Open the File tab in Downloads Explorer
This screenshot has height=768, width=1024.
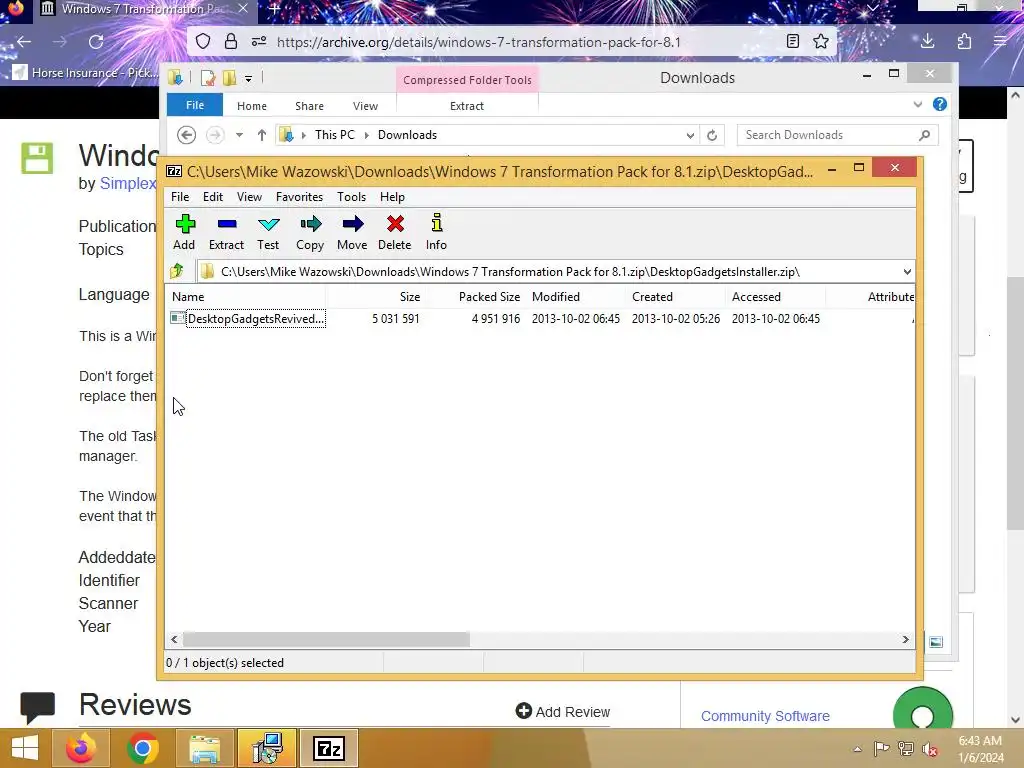click(195, 105)
